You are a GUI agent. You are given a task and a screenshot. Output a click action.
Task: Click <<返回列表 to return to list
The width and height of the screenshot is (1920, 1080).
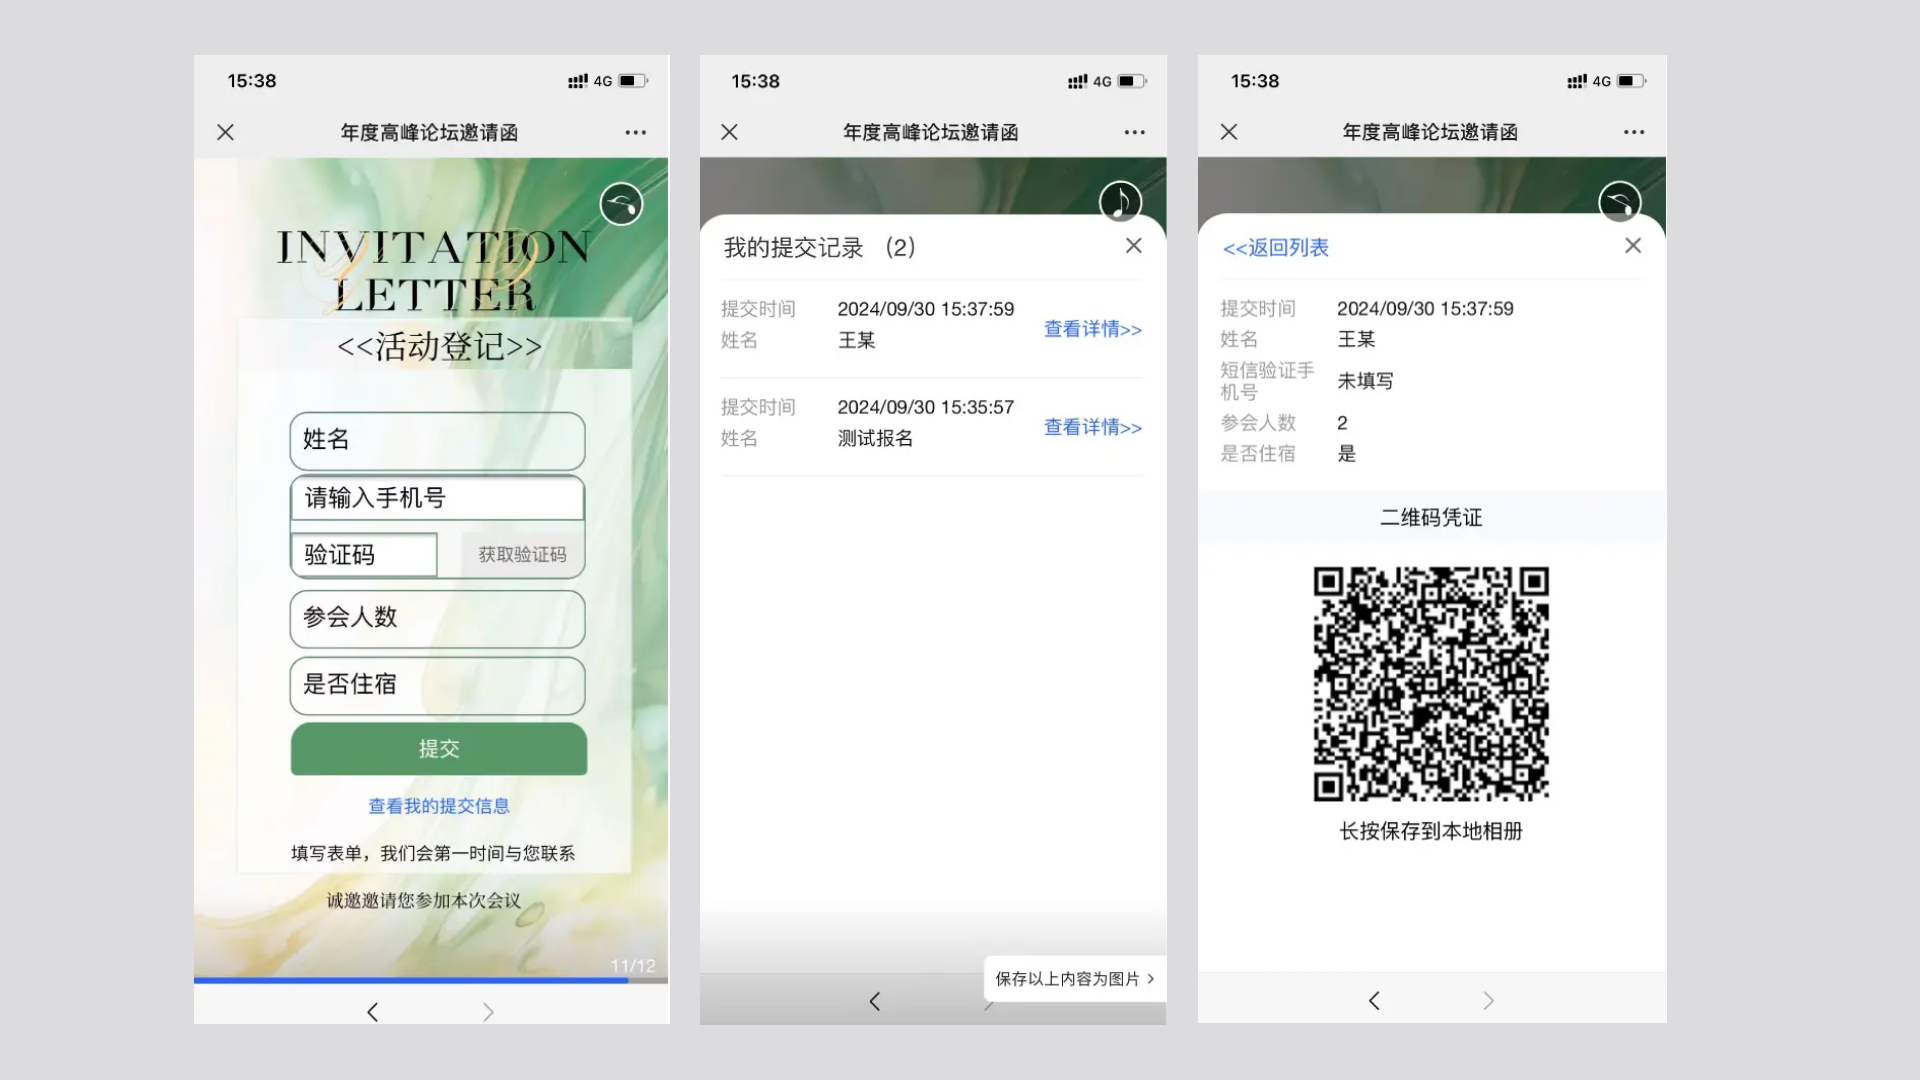click(x=1275, y=248)
